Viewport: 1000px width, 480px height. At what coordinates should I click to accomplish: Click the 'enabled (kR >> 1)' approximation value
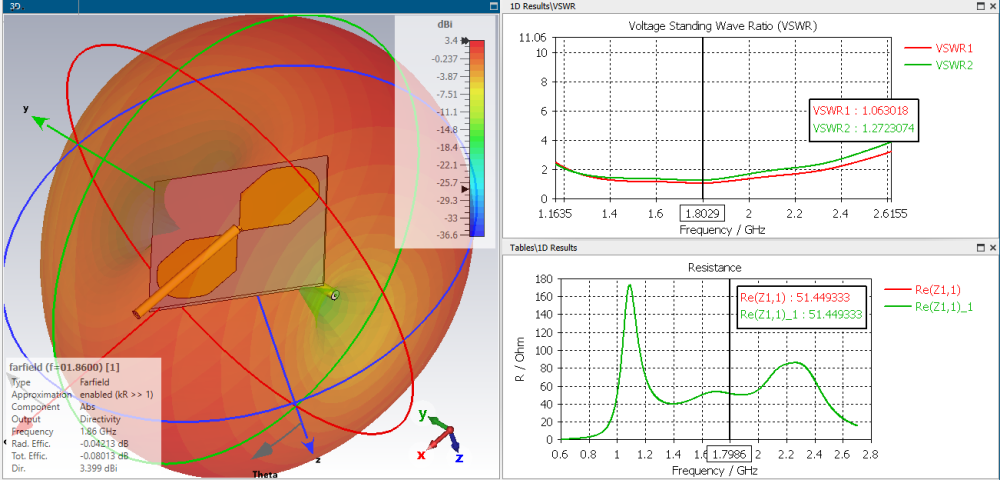116,395
